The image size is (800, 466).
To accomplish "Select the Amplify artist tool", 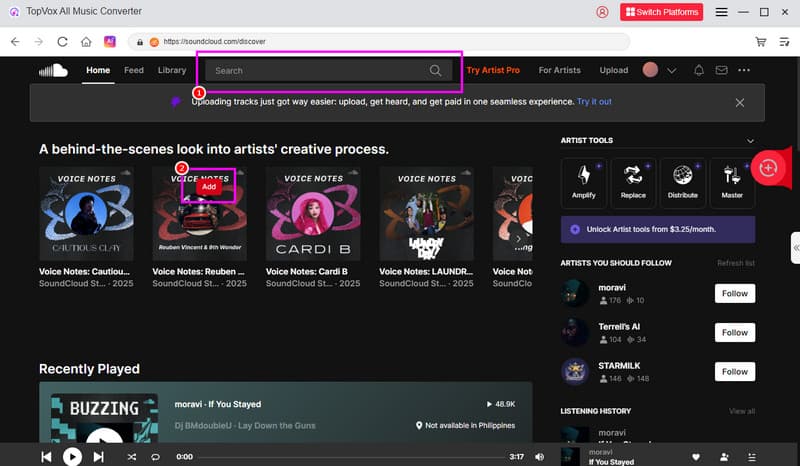I will (584, 183).
